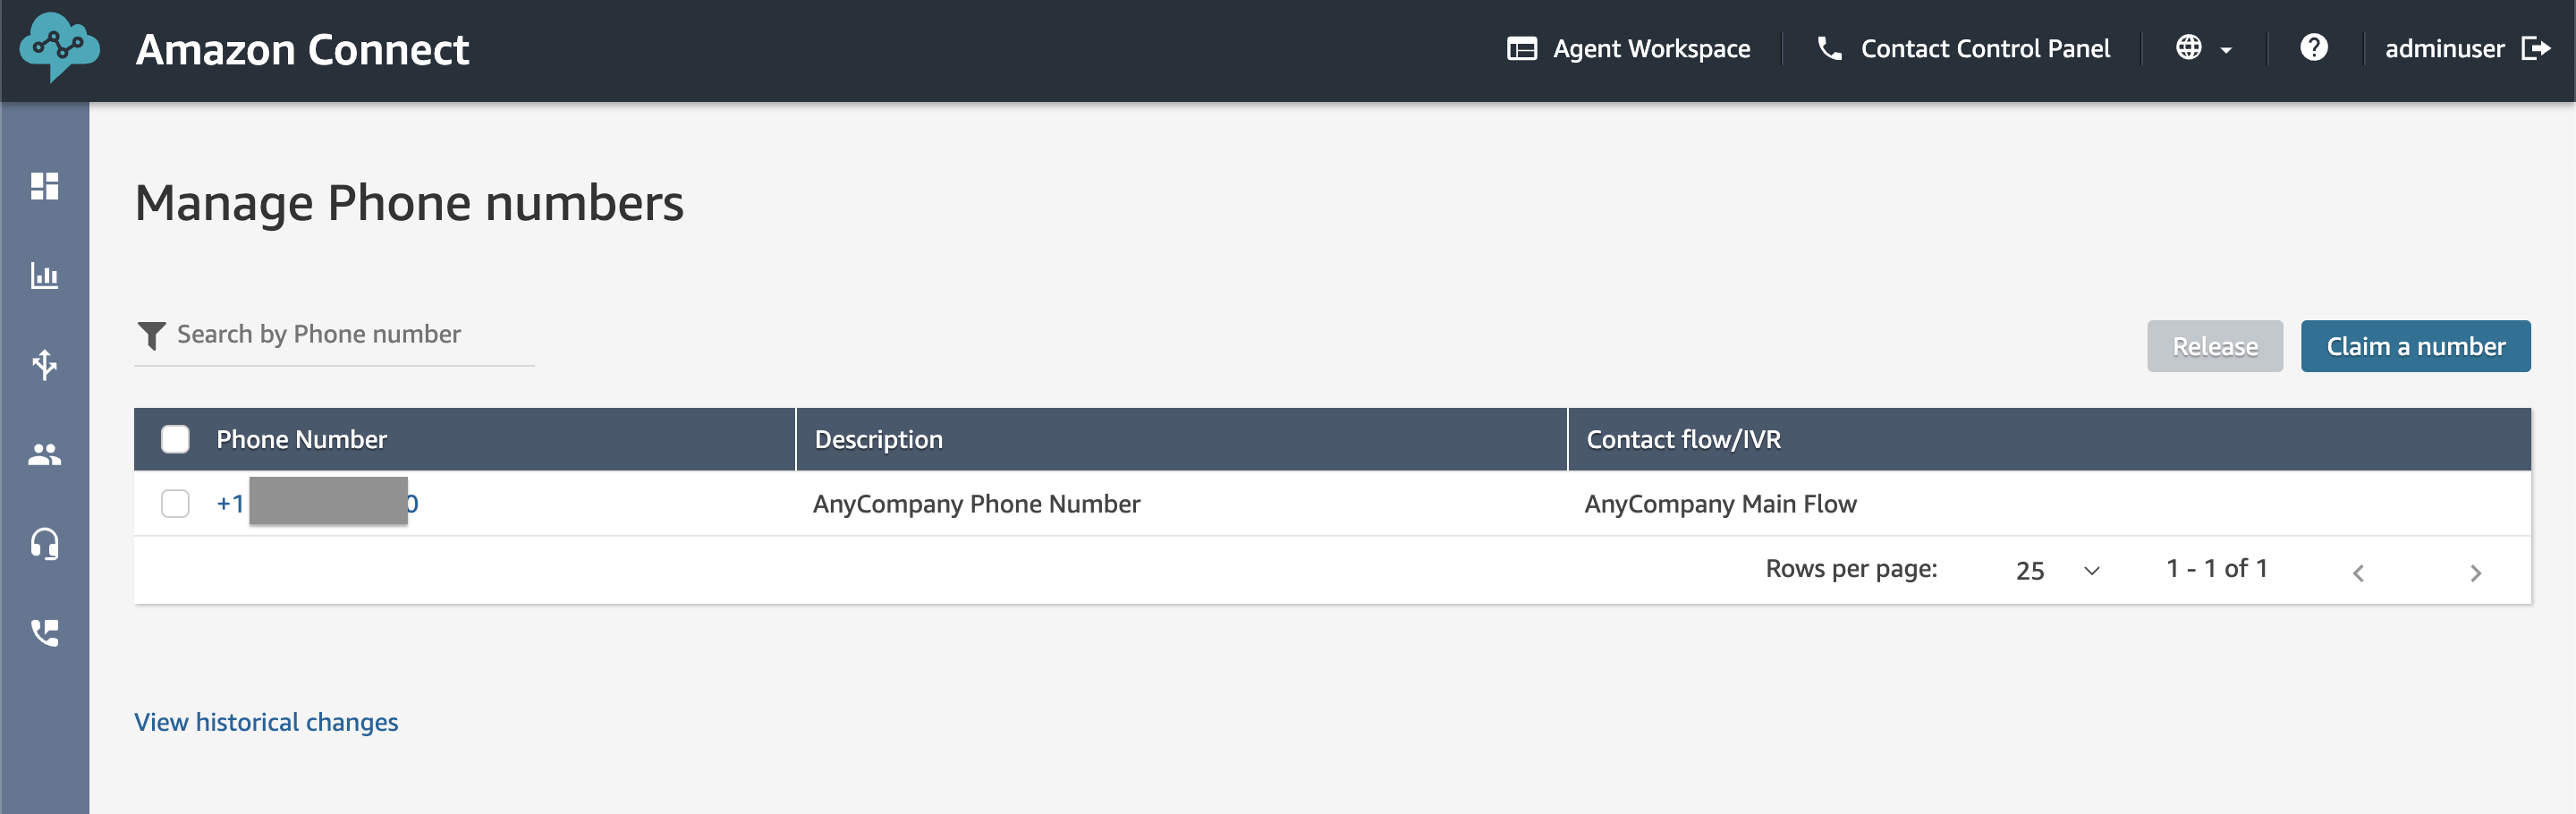Focus the Search by Phone number field
This screenshot has height=814, width=2576.
pos(334,336)
